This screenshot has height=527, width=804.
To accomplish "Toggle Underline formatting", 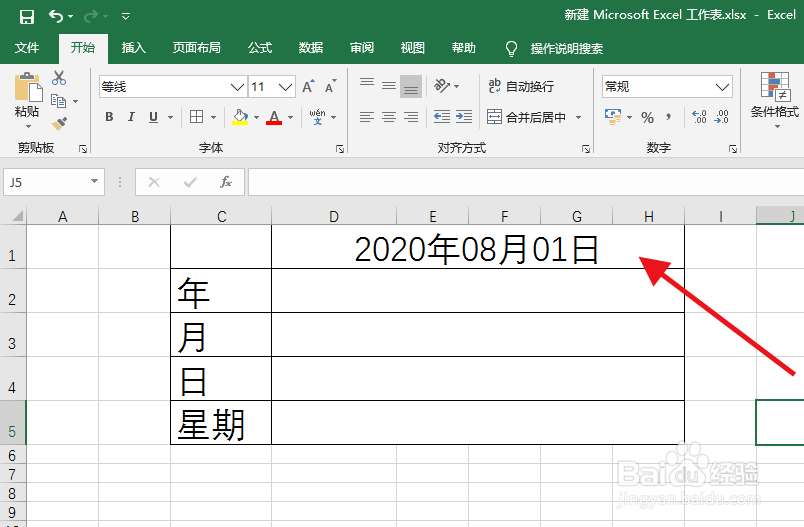I will [153, 117].
